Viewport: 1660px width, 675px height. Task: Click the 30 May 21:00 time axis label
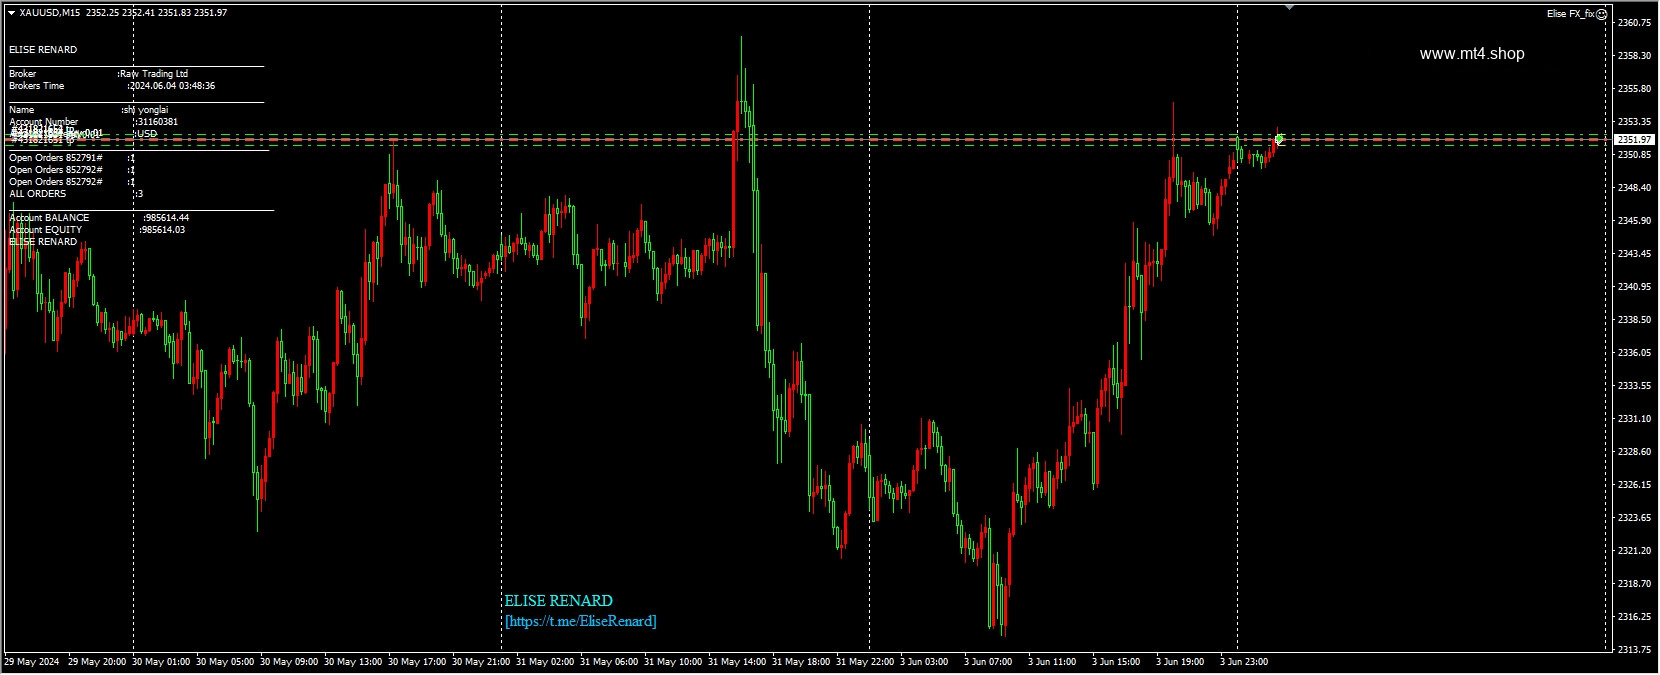click(481, 662)
